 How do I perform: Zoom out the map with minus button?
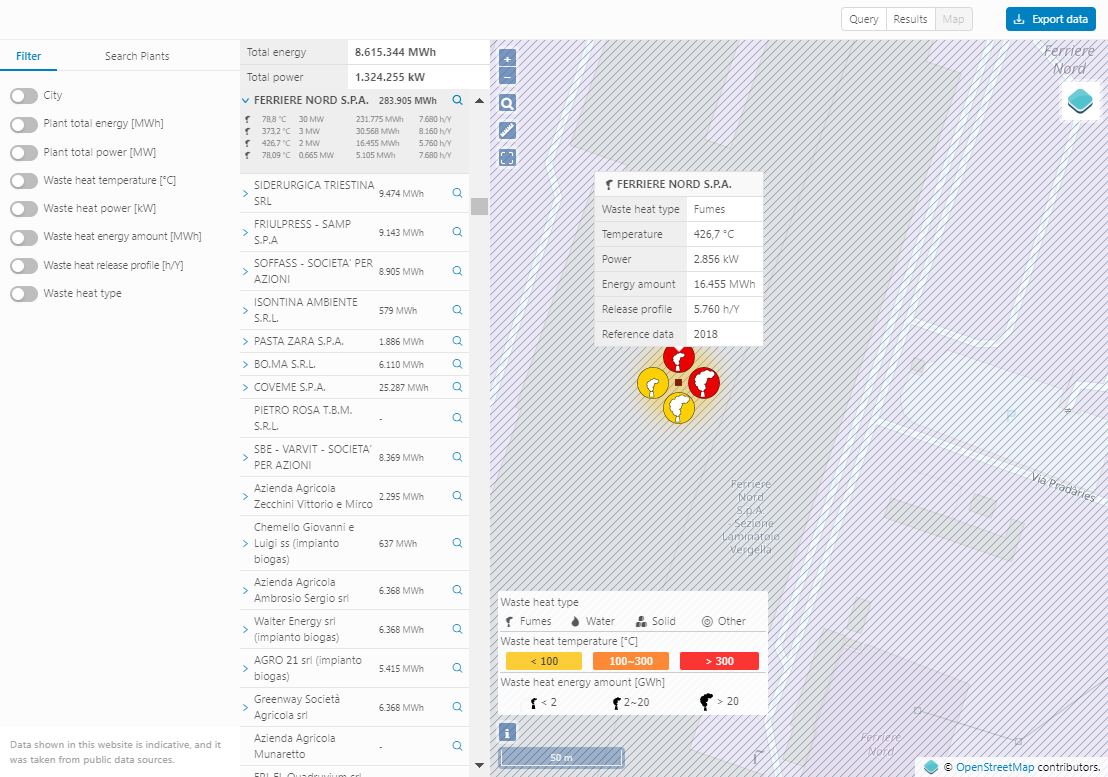click(x=507, y=76)
